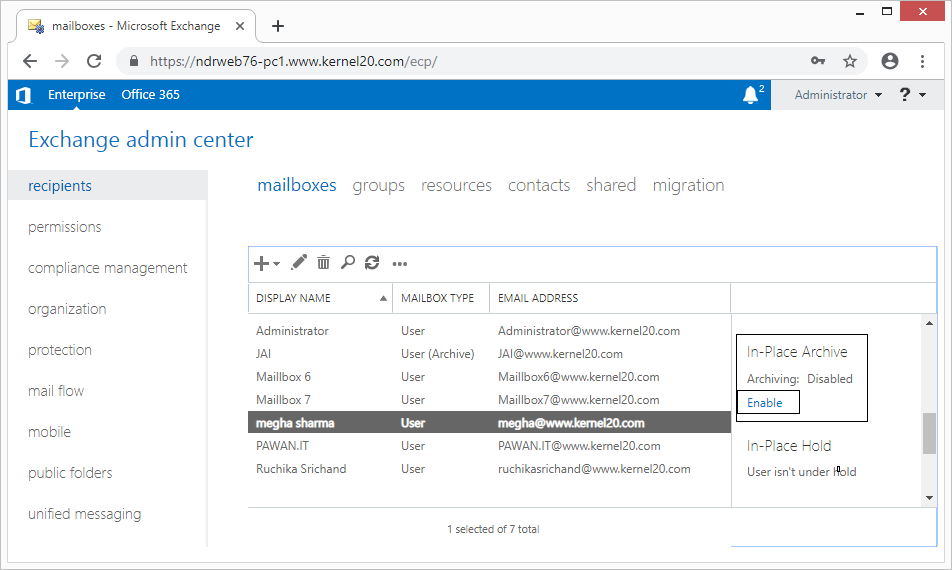This screenshot has width=952, height=570.
Task: Open a new browser tab
Action: (x=277, y=26)
